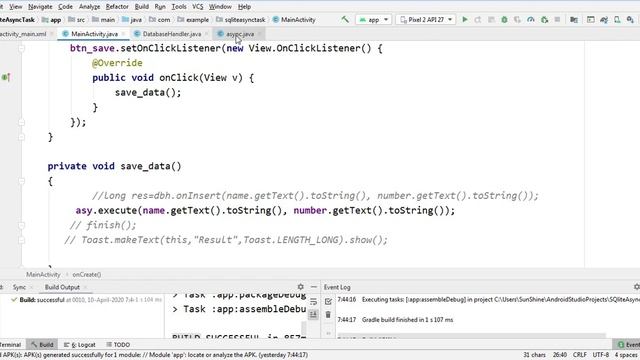Click the build output vertical scrollbar thumb

[304, 328]
